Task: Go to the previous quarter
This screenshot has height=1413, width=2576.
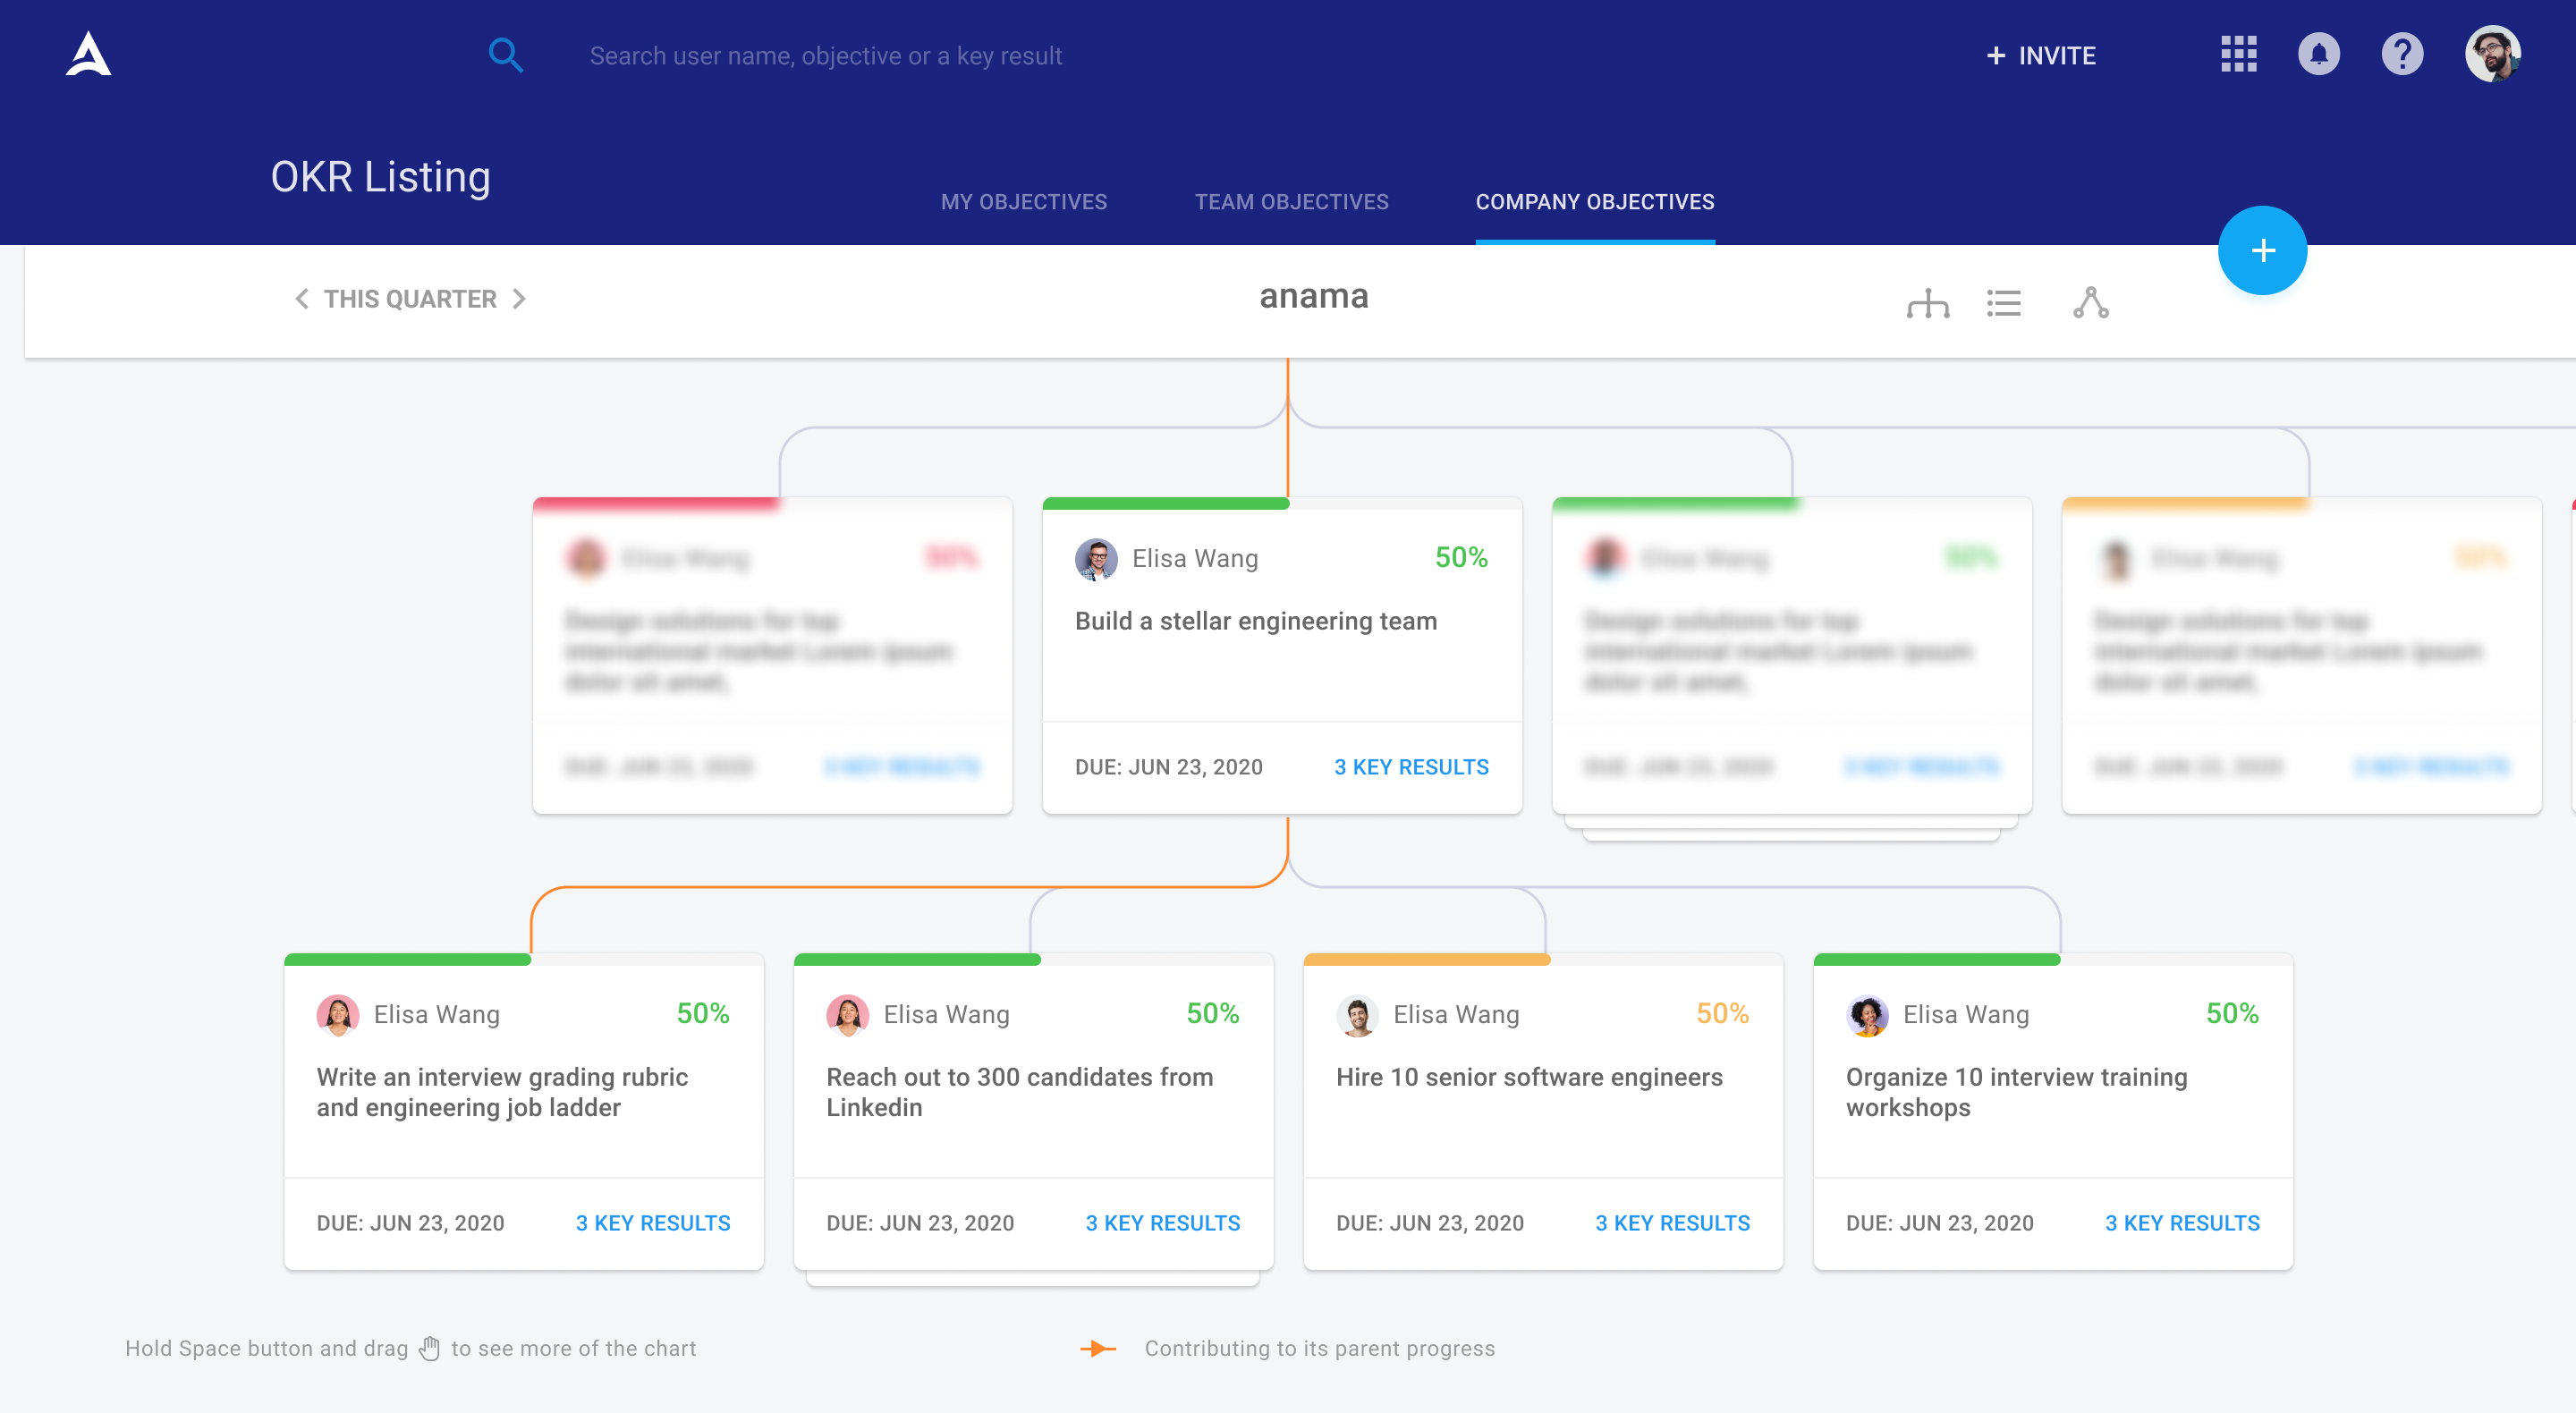Action: click(x=301, y=299)
